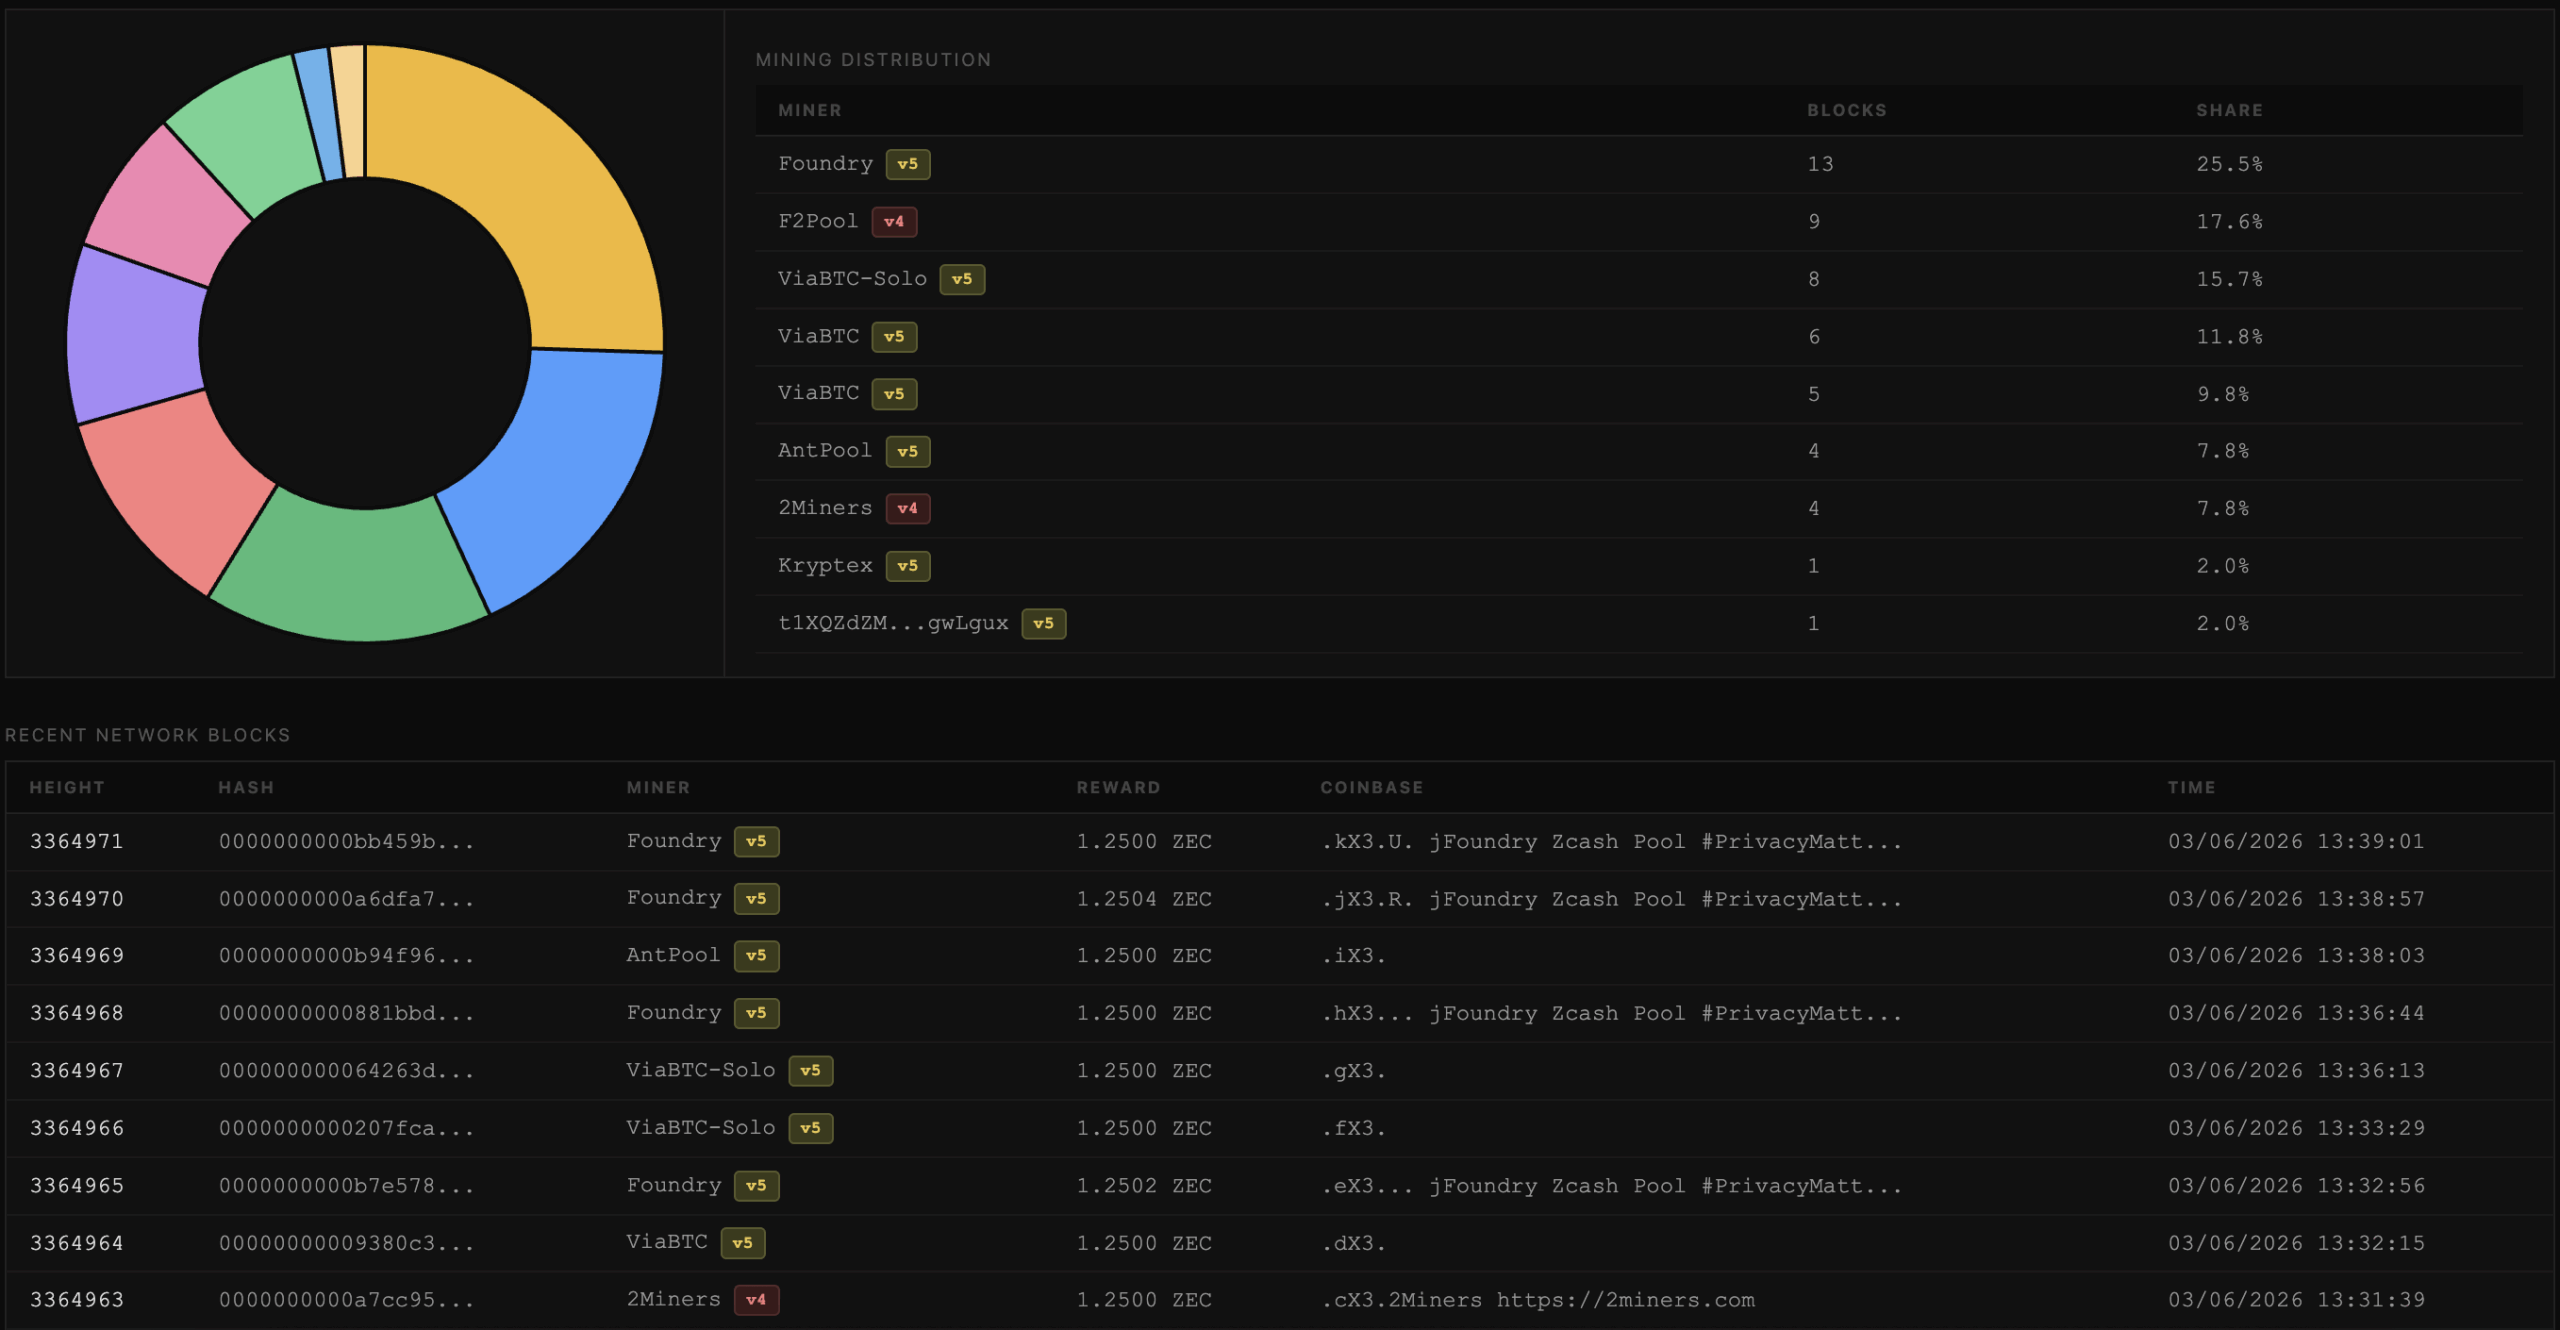Screen dimensions: 2560x1330
Task: Click timestamp 03/06/2026 13:39:01
Action: point(2296,842)
